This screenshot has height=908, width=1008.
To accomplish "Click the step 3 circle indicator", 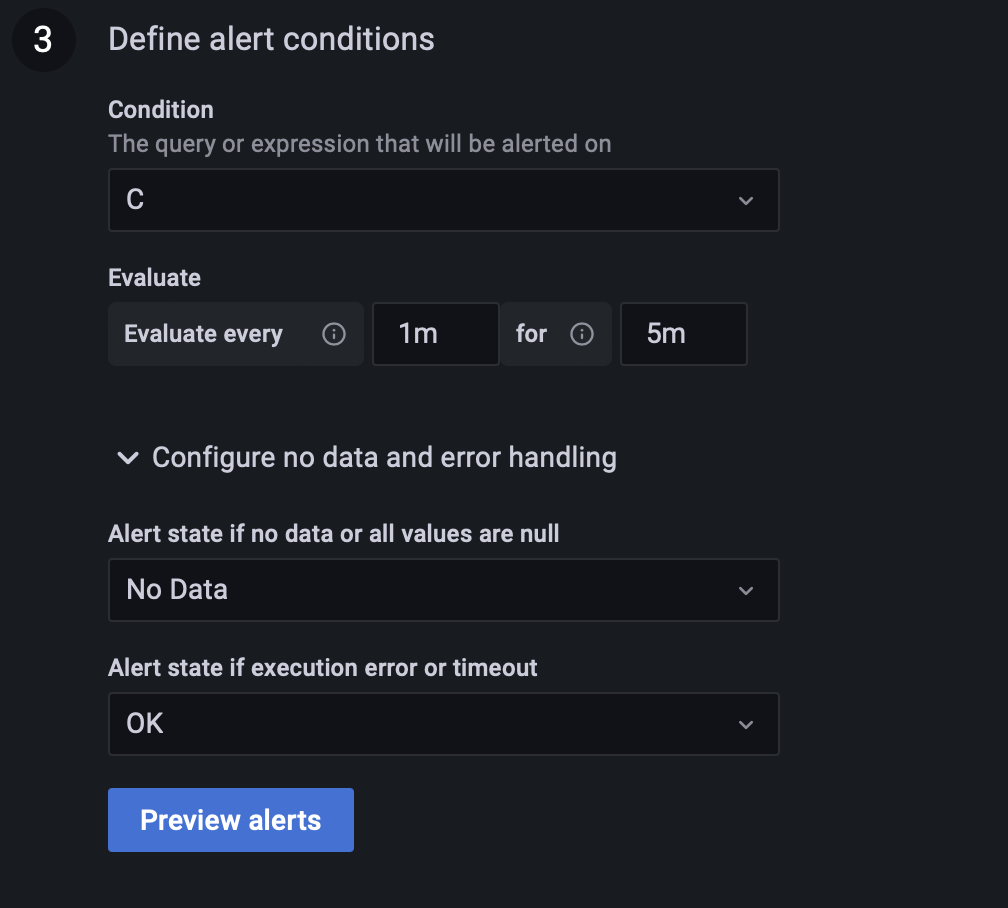I will point(43,40).
